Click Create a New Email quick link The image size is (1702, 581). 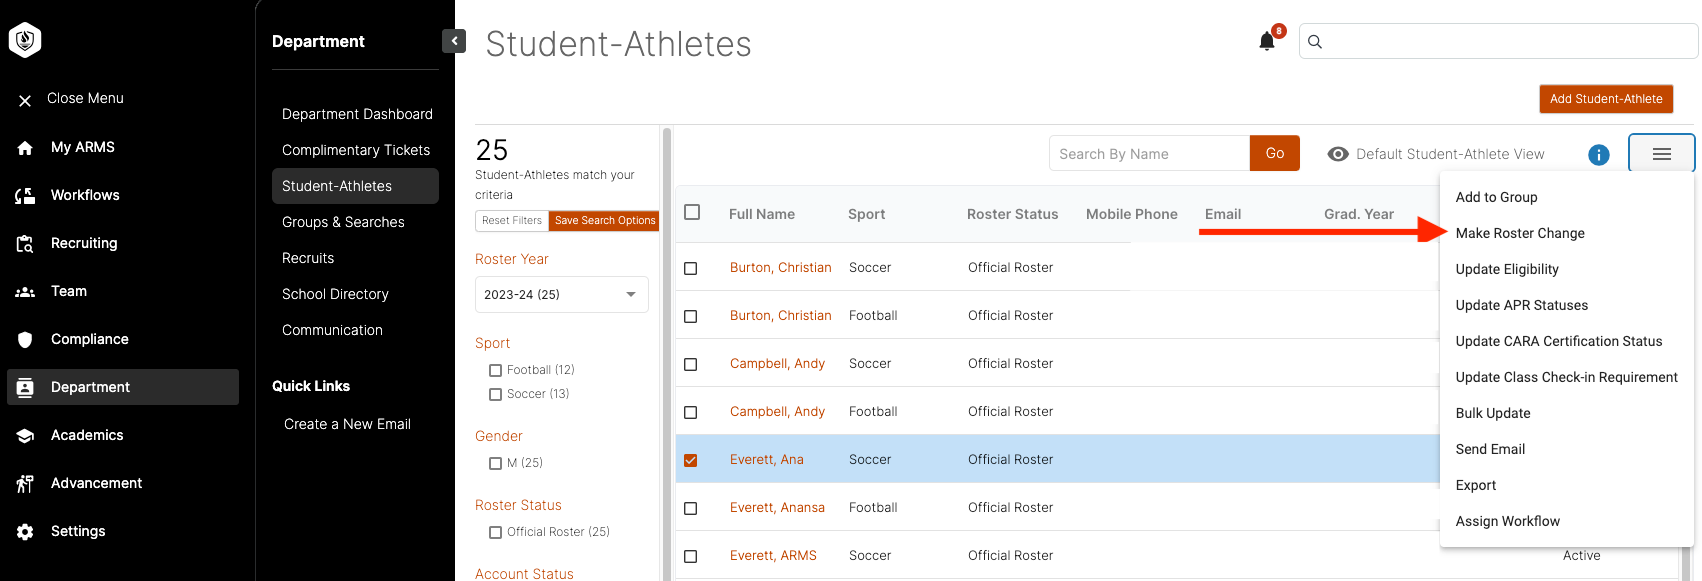click(347, 424)
